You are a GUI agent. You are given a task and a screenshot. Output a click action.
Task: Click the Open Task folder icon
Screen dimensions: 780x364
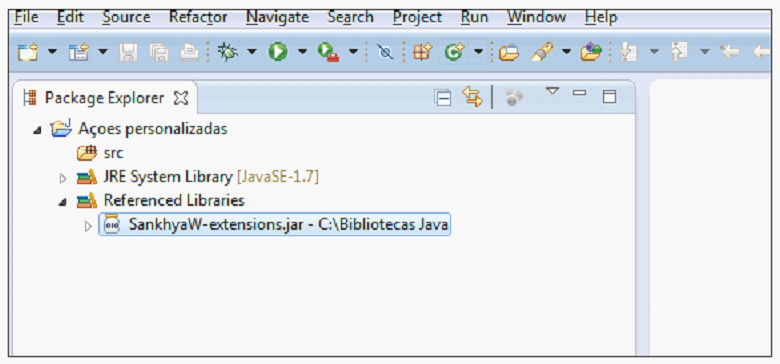point(591,52)
